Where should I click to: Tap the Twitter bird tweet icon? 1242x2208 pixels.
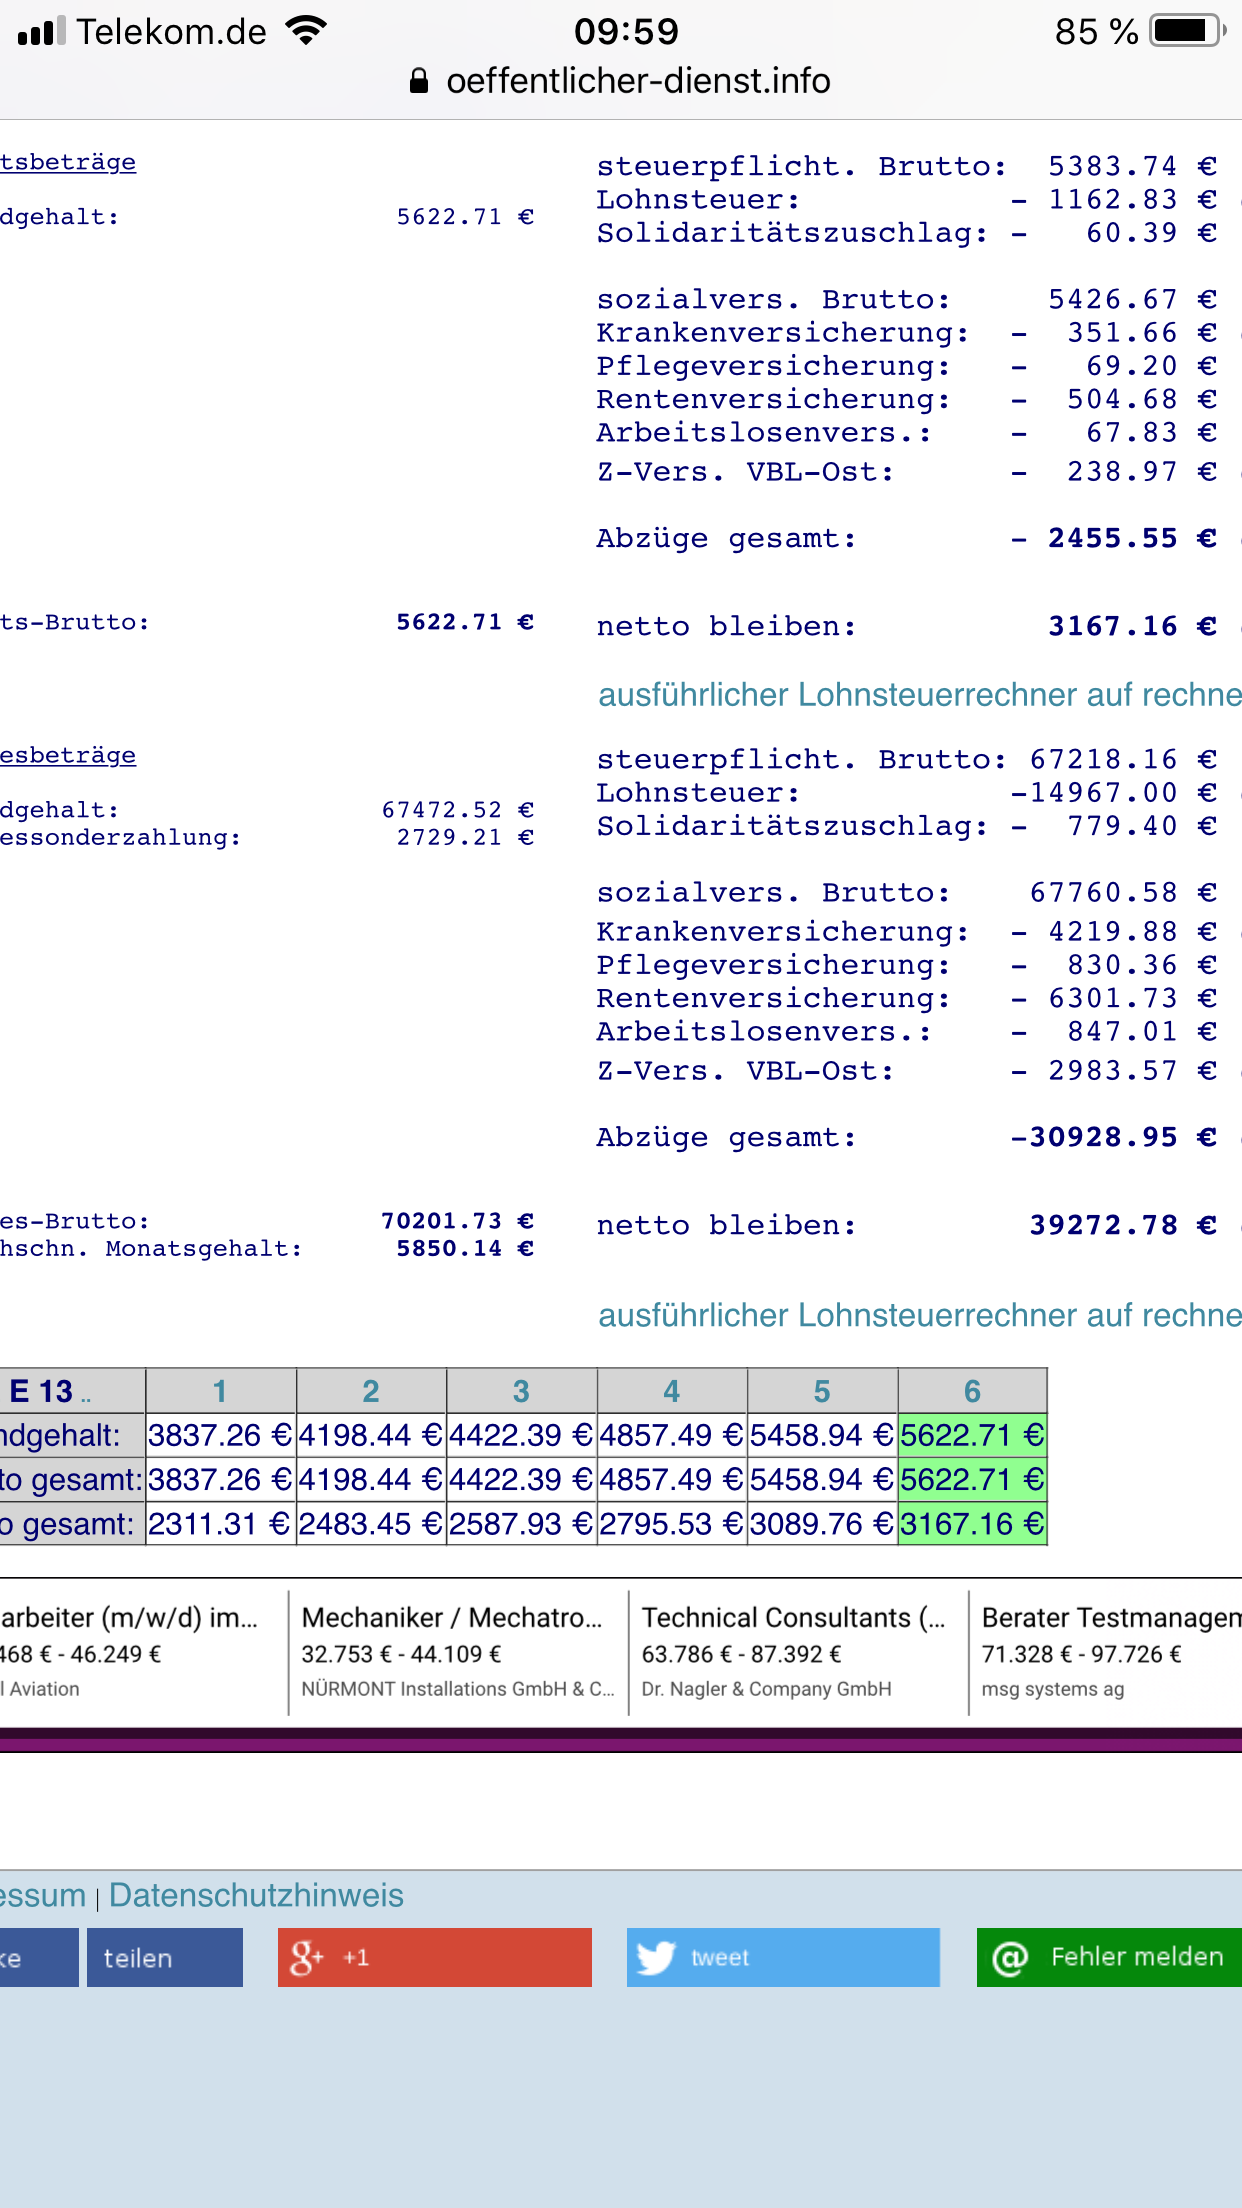pyautogui.click(x=656, y=1957)
